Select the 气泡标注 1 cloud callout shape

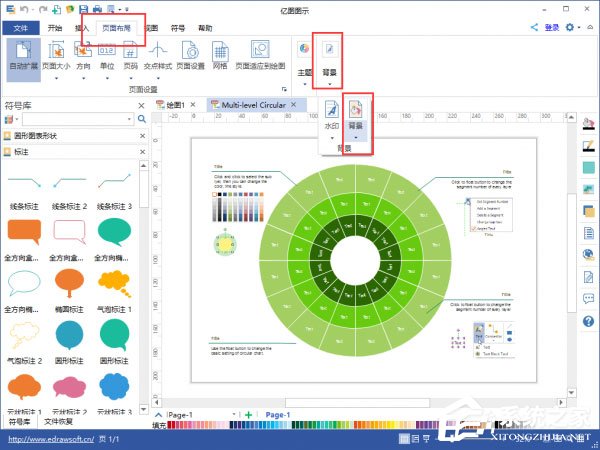(114, 284)
